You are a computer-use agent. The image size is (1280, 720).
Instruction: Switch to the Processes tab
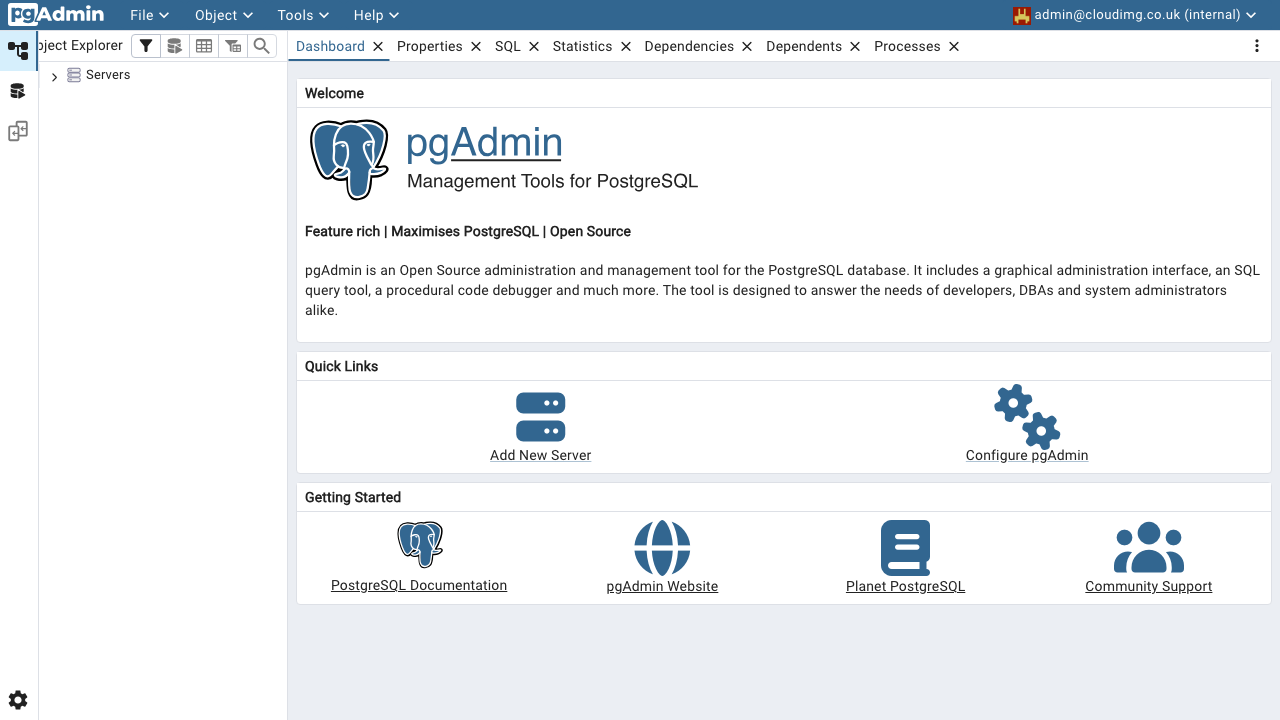point(907,46)
